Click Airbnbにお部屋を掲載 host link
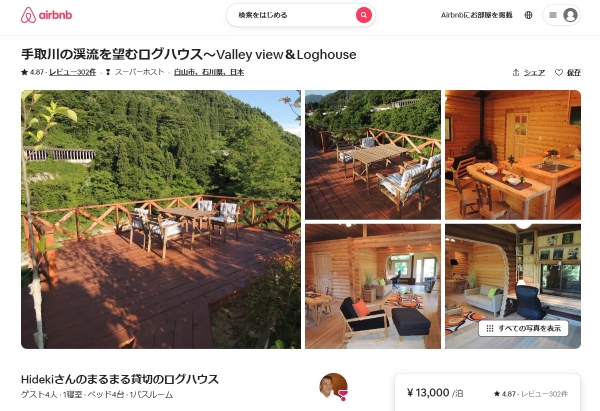Viewport: 600px width, 411px height. (x=476, y=15)
